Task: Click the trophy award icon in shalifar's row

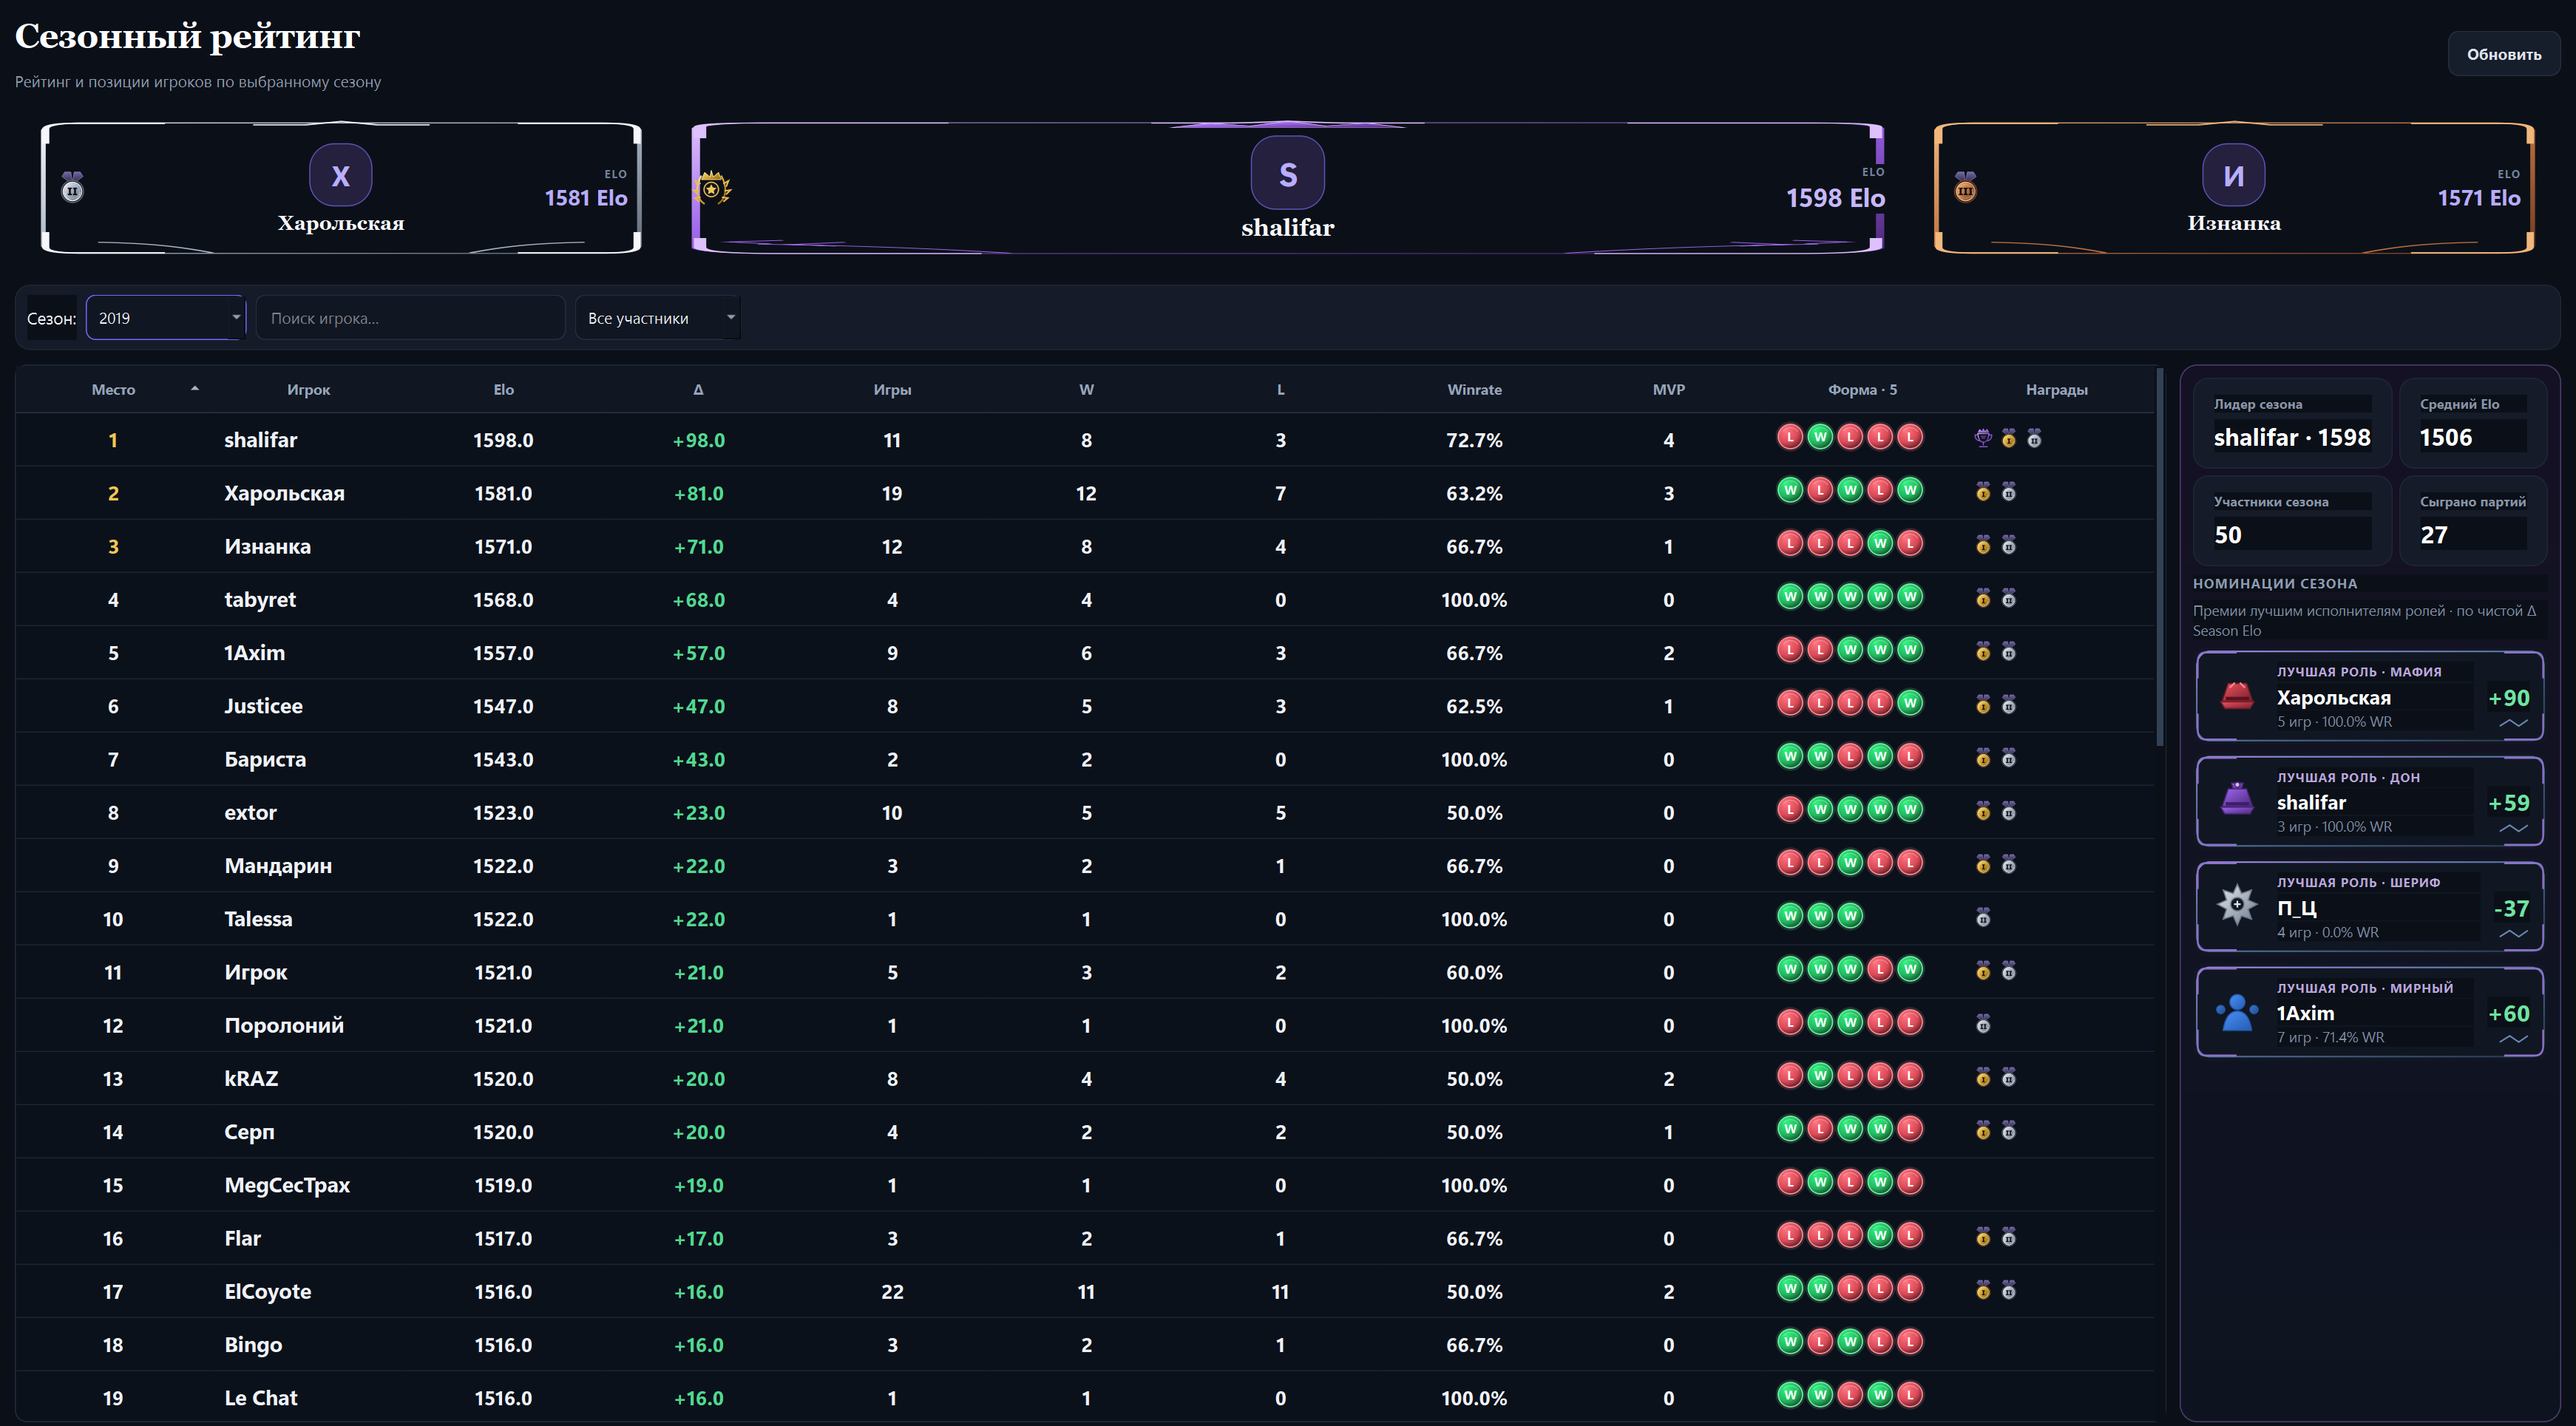Action: (x=1983, y=438)
